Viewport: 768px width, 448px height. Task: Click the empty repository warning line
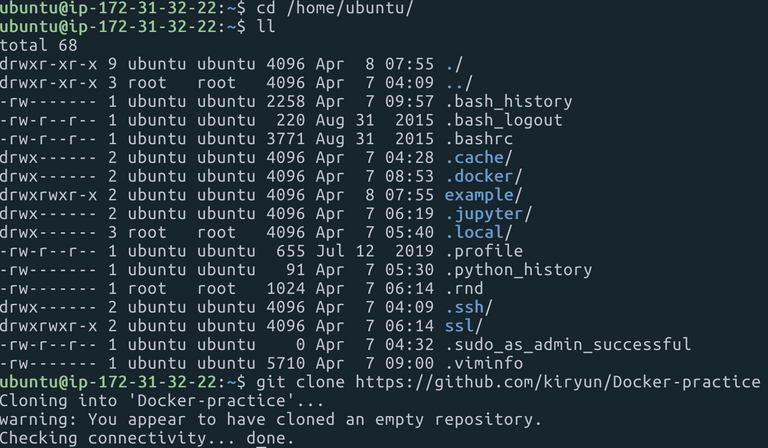point(271,420)
